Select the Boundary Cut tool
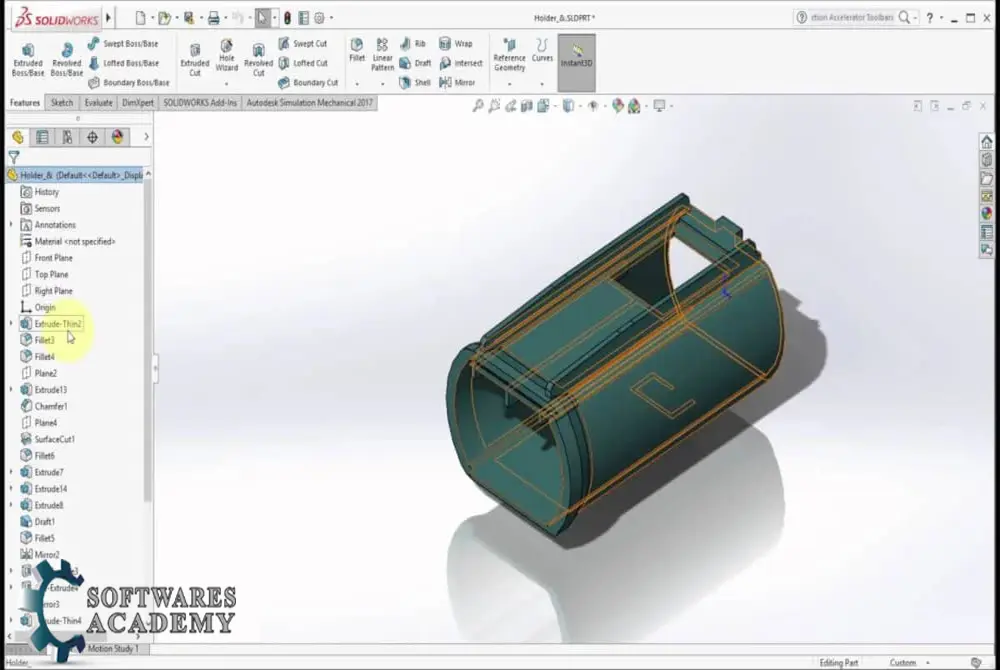 click(x=307, y=83)
